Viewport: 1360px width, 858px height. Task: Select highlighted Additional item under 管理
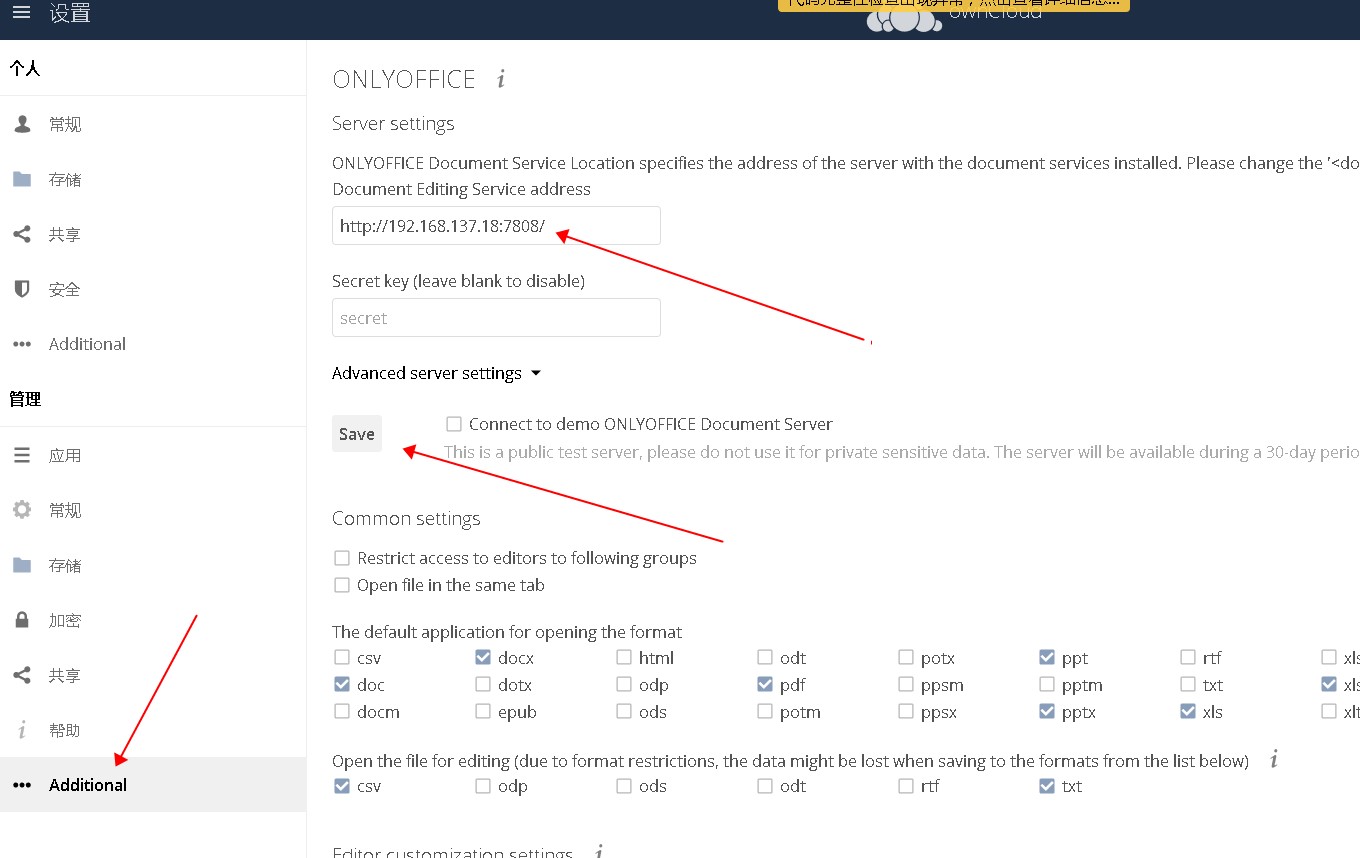(x=153, y=785)
